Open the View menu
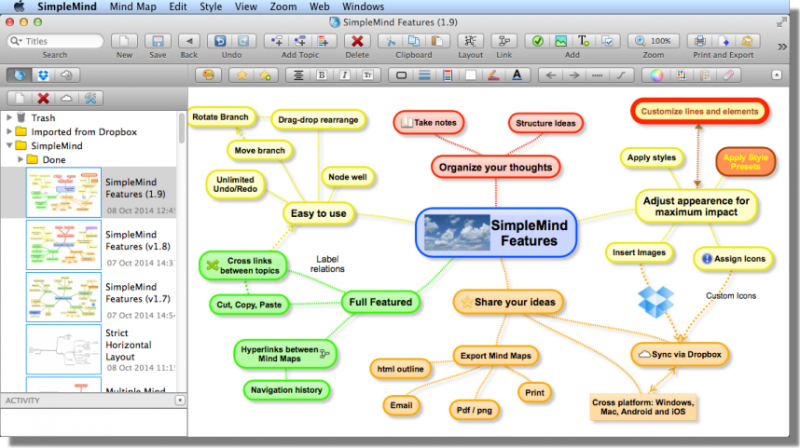 245,7
